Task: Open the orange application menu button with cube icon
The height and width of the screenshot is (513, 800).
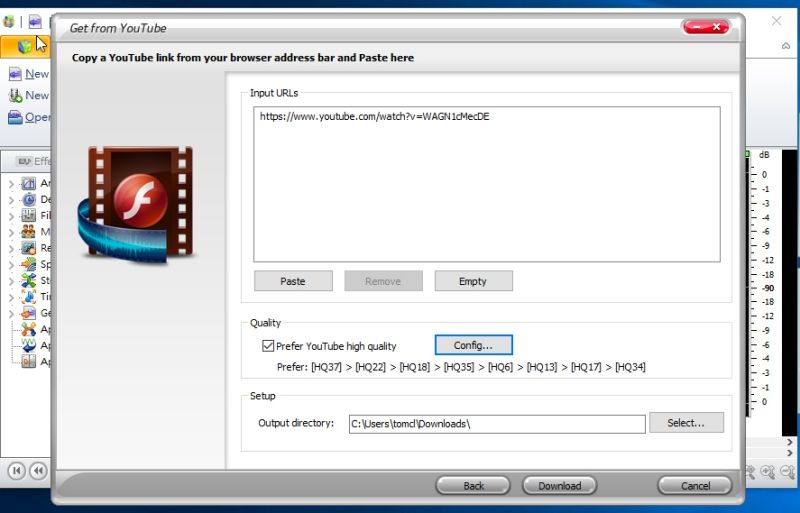Action: click(25, 46)
